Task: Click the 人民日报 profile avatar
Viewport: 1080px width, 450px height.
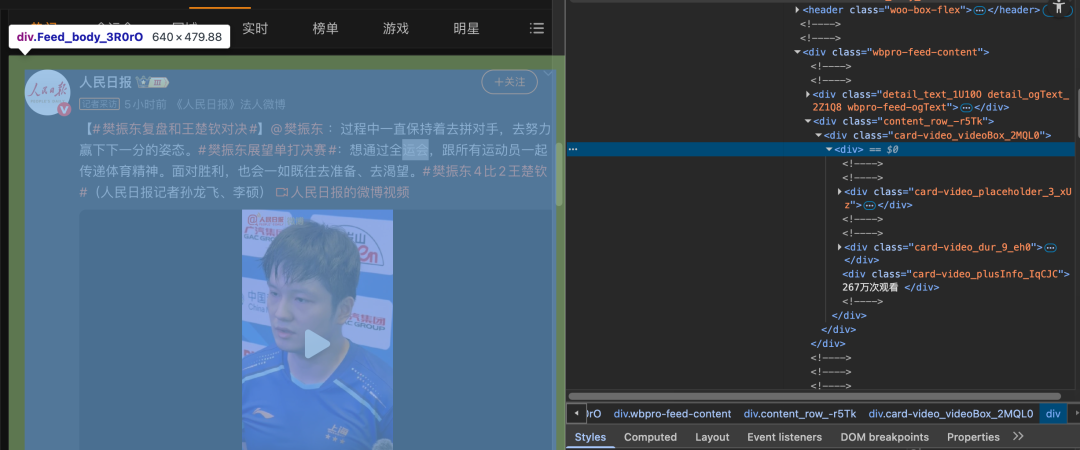Action: tap(47, 93)
